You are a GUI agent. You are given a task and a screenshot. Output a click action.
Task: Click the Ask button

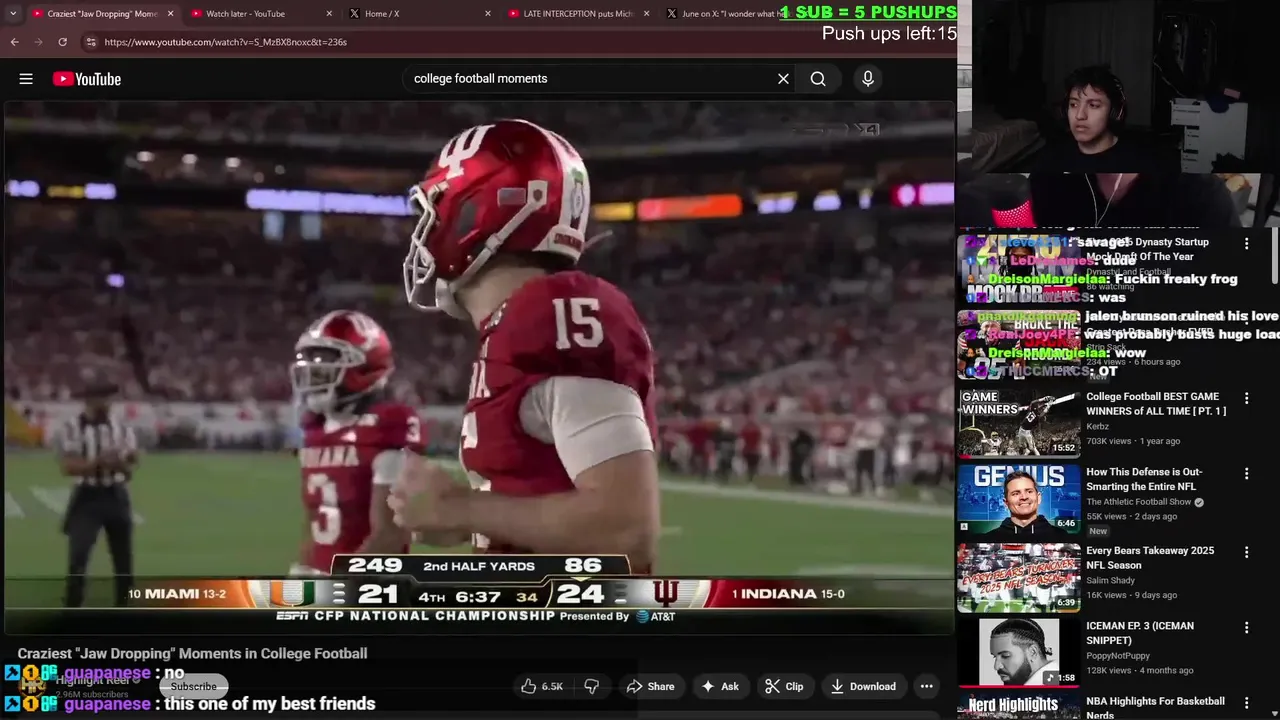coord(720,686)
